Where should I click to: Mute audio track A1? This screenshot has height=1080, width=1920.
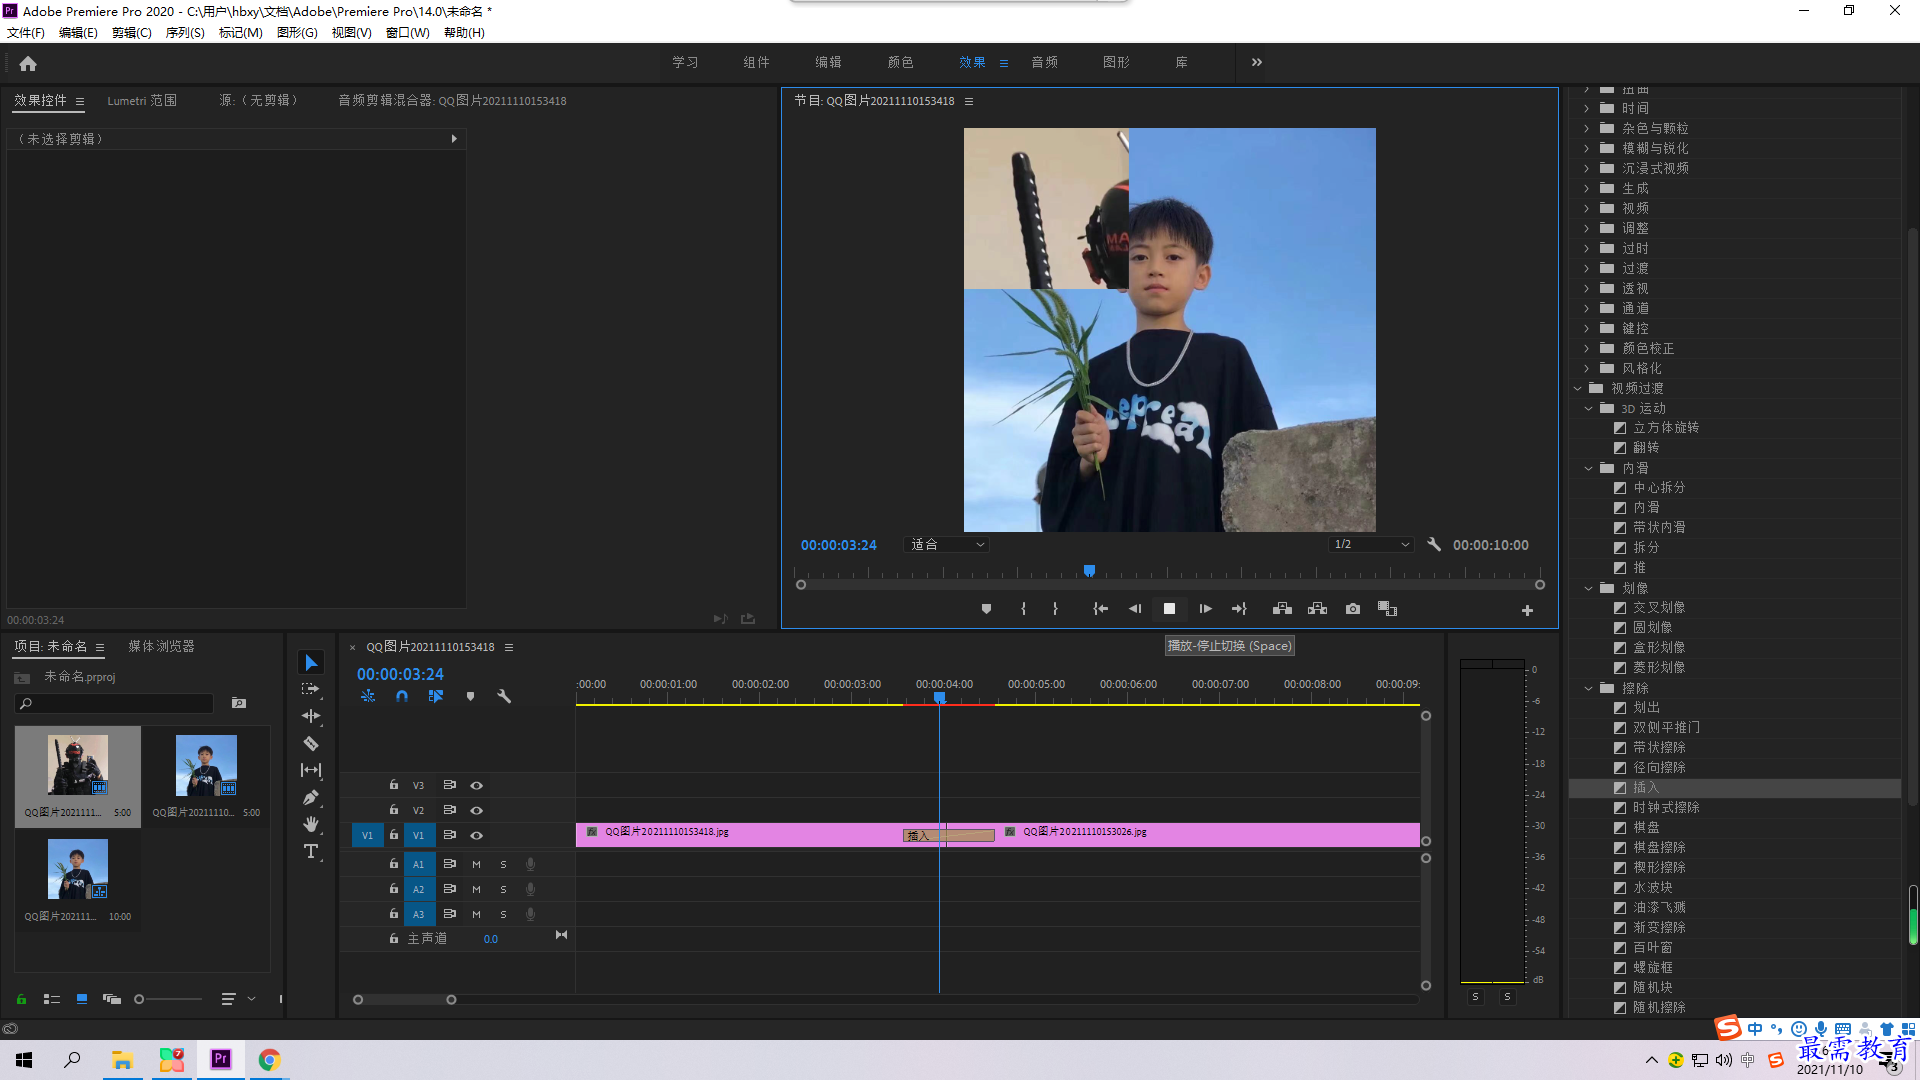(x=476, y=864)
